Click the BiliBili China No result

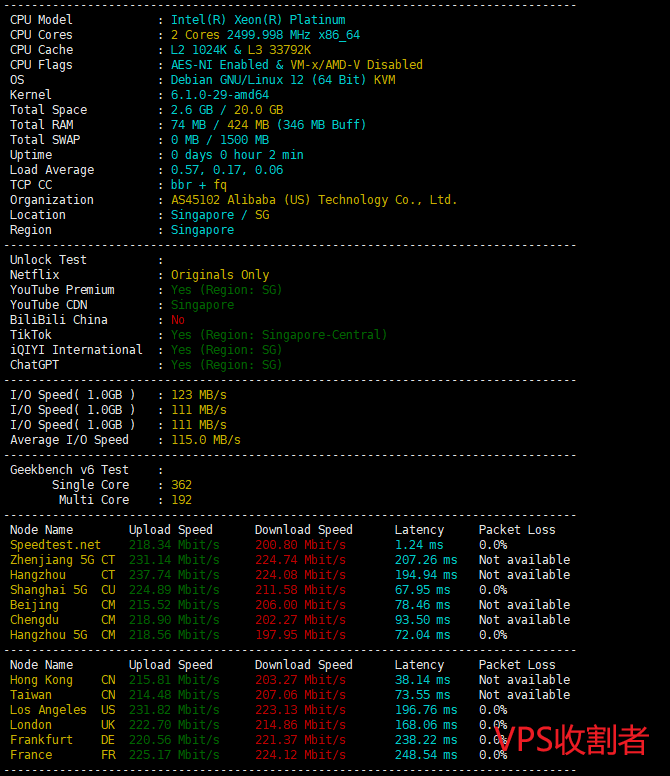click(178, 320)
